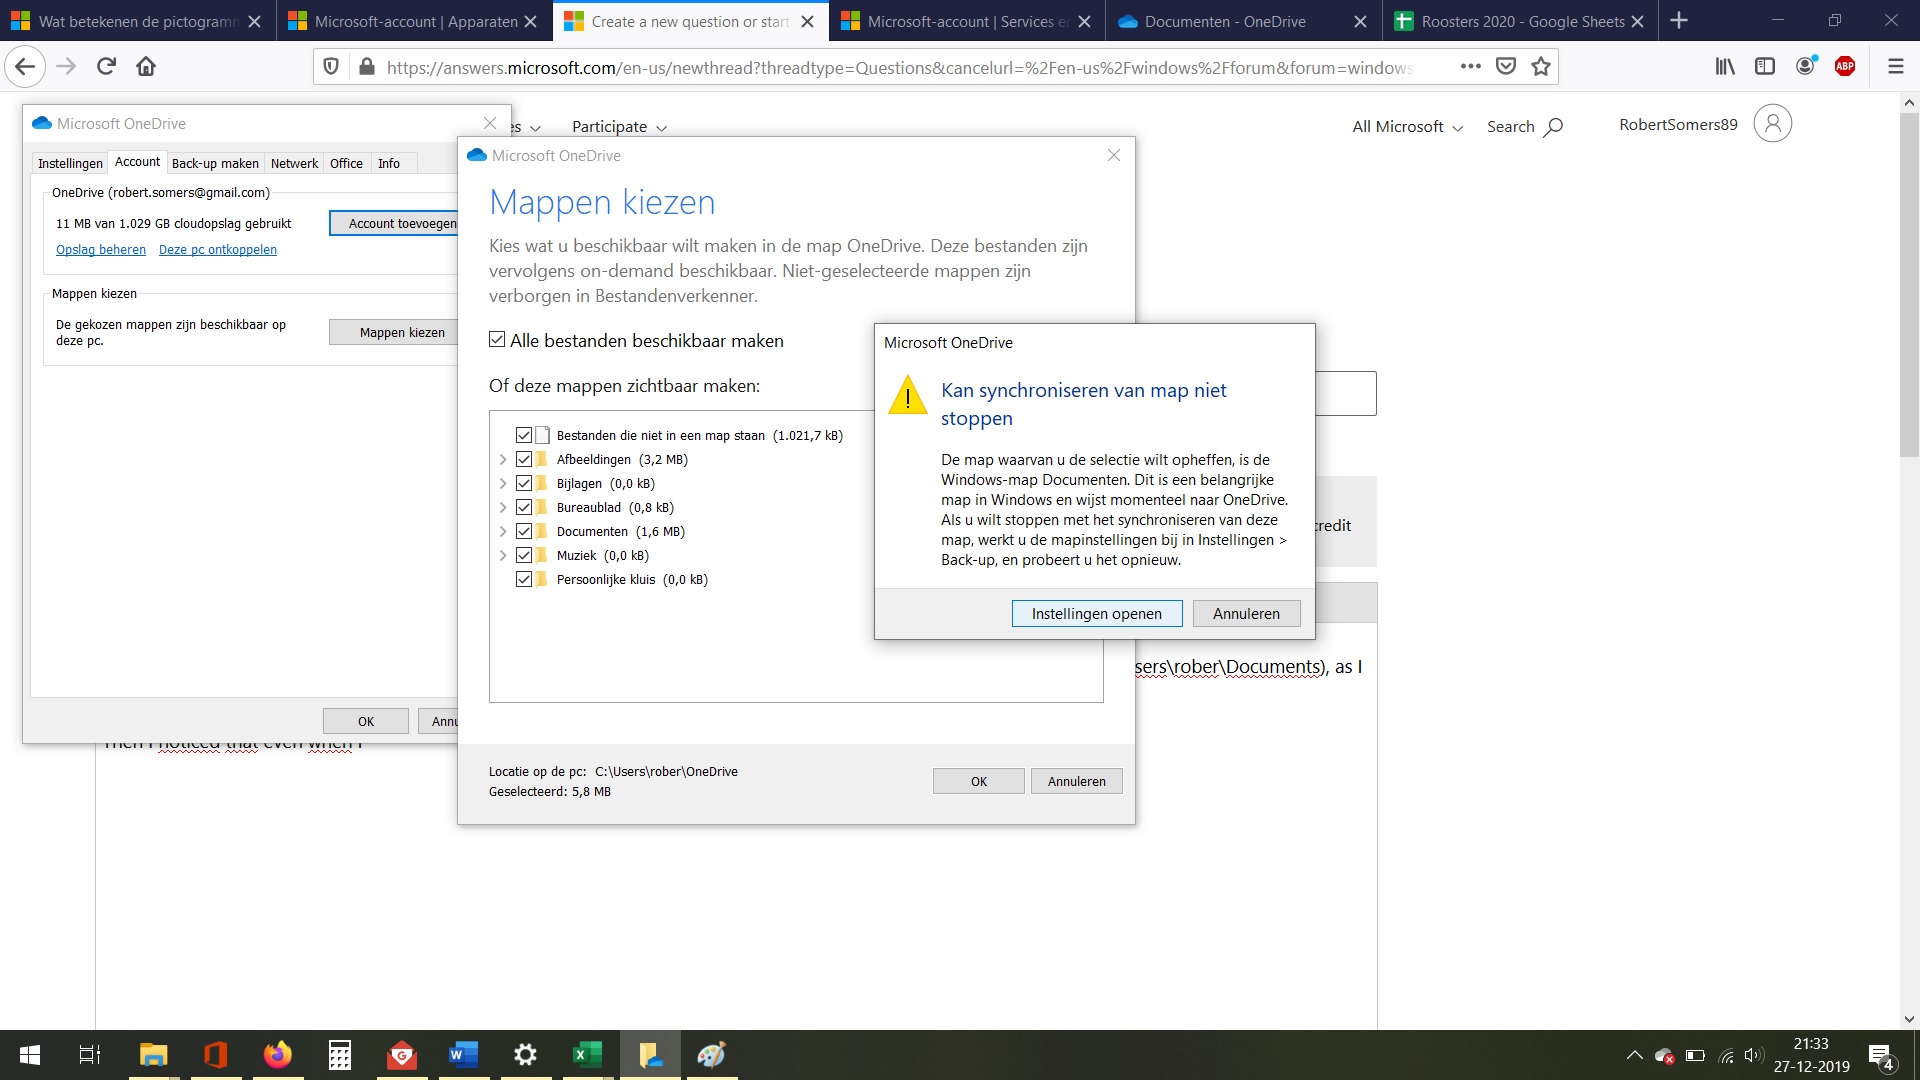Uncheck the Afbeeldingen folder checkbox
The height and width of the screenshot is (1080, 1920).
[524, 459]
